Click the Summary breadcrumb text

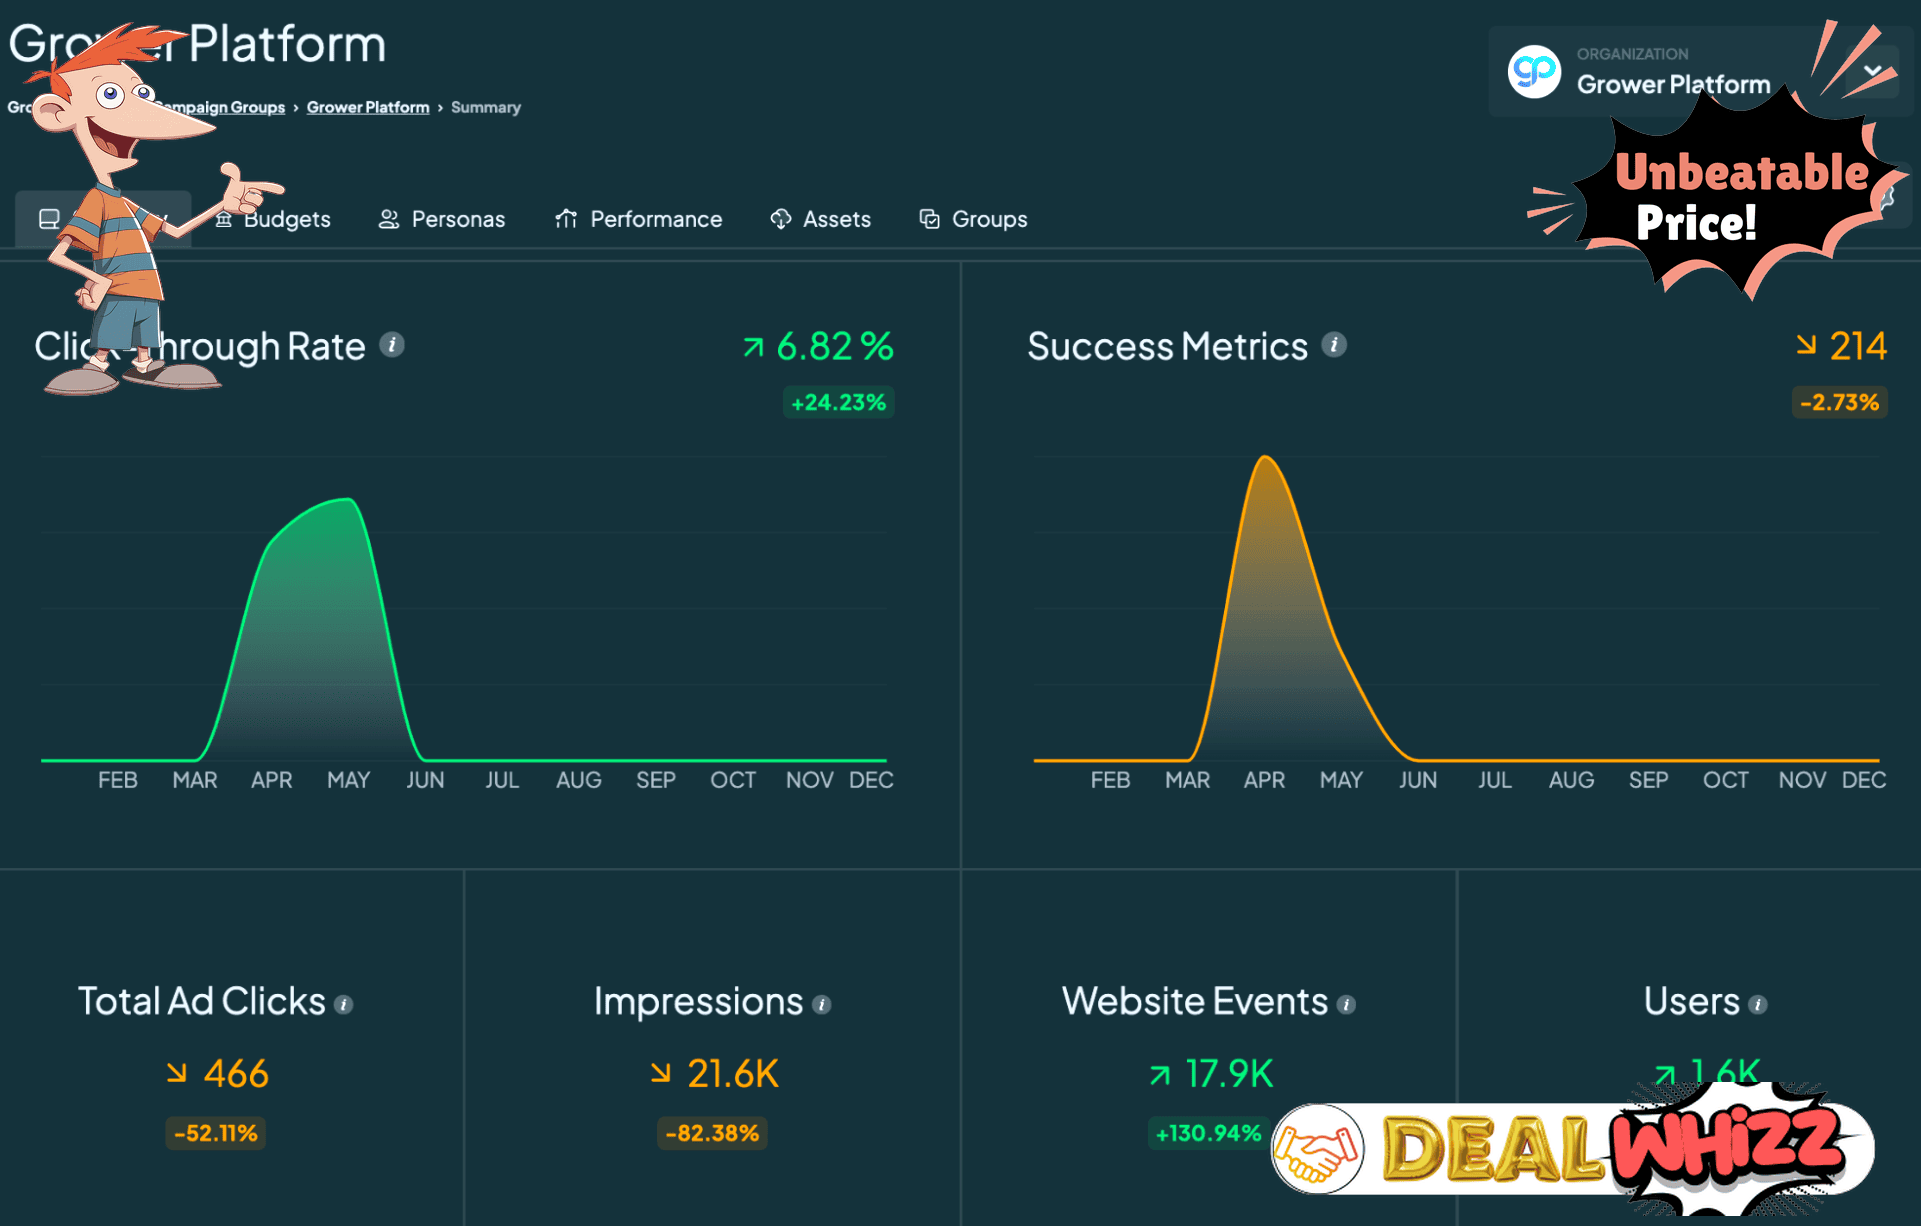click(486, 107)
